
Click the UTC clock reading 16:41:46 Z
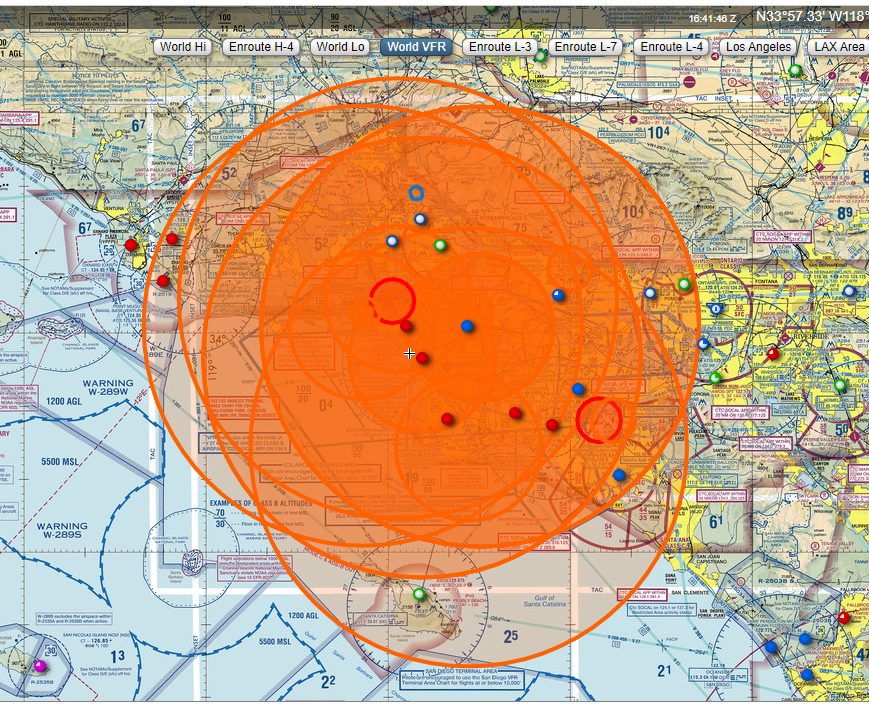pos(712,18)
